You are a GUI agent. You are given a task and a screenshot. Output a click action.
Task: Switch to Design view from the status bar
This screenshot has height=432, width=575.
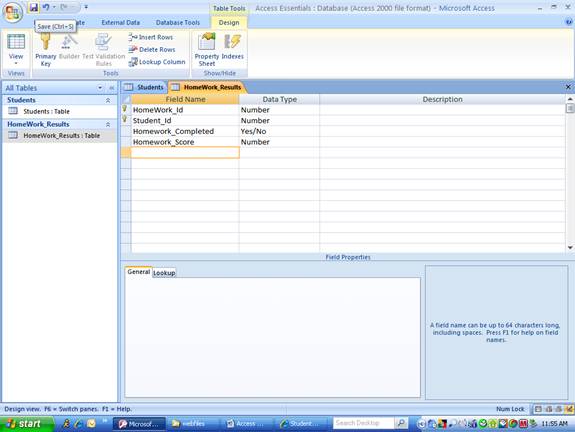click(569, 409)
